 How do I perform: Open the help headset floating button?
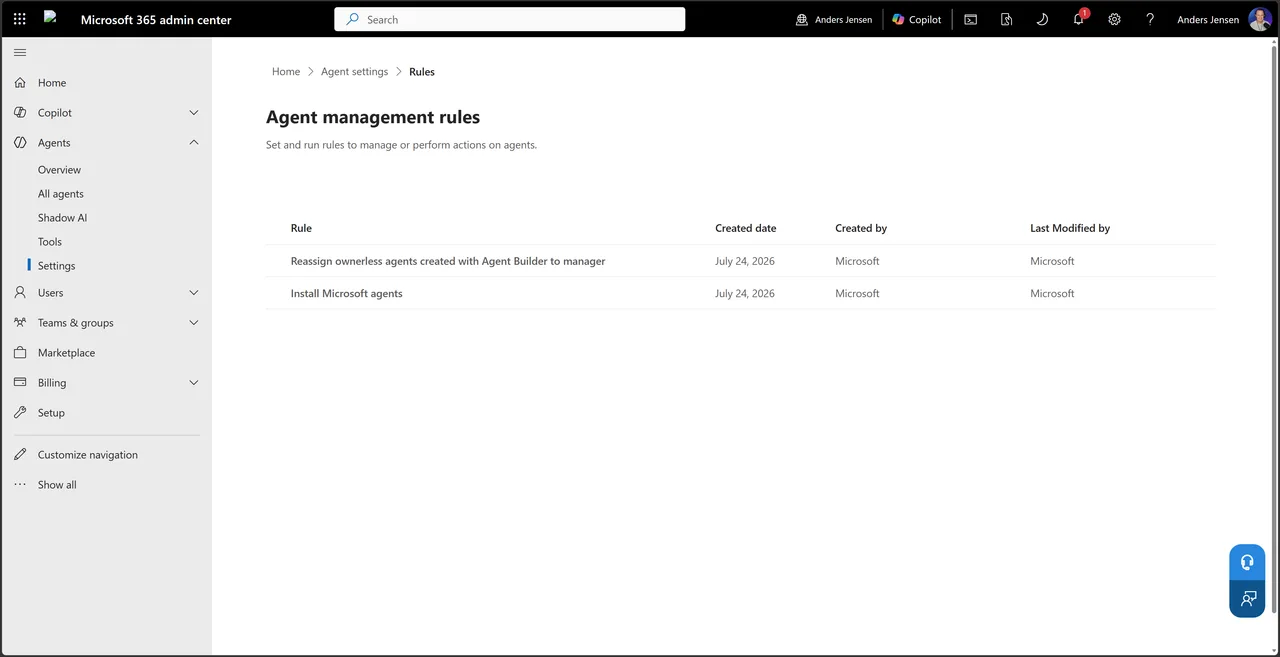click(x=1247, y=562)
